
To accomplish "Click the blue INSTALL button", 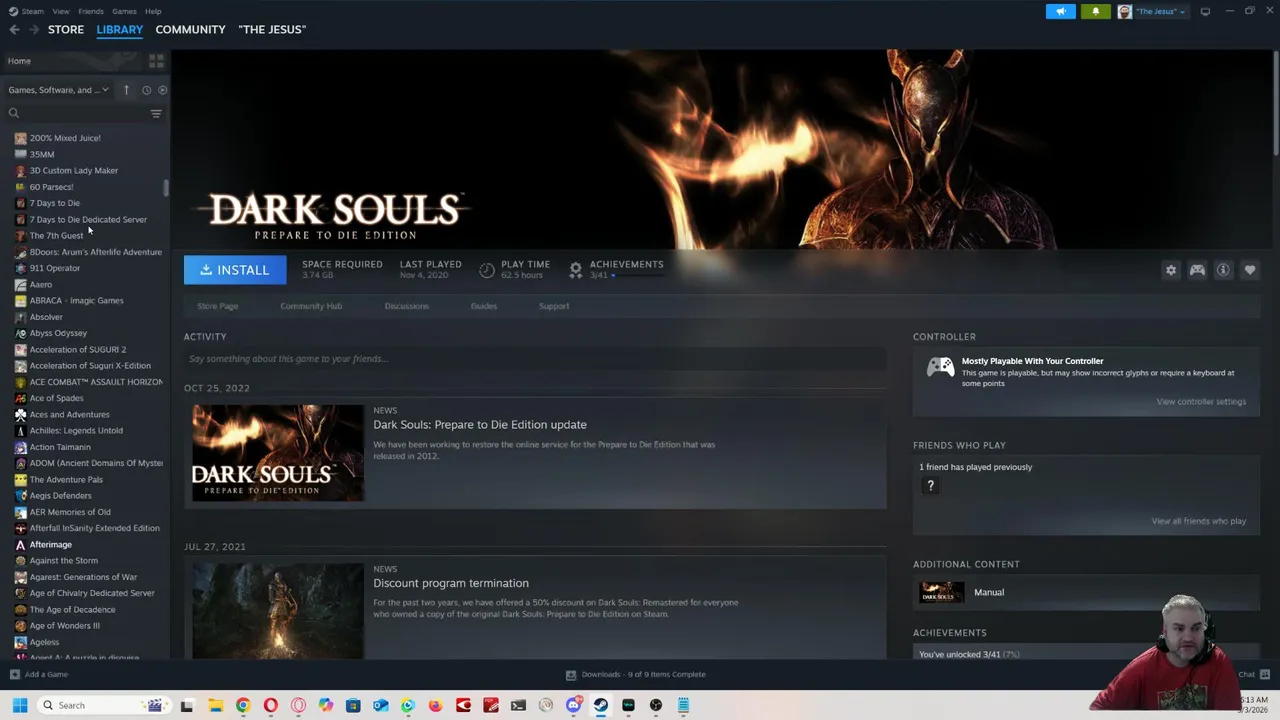I will point(235,270).
